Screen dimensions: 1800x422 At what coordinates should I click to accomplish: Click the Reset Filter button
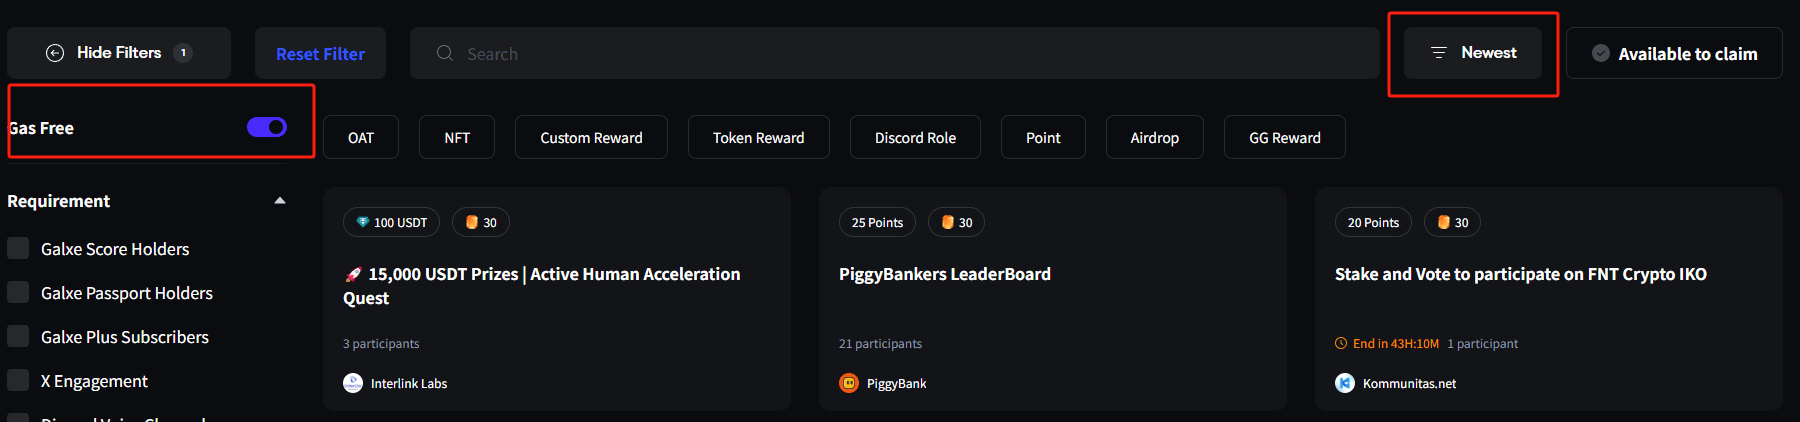point(320,53)
